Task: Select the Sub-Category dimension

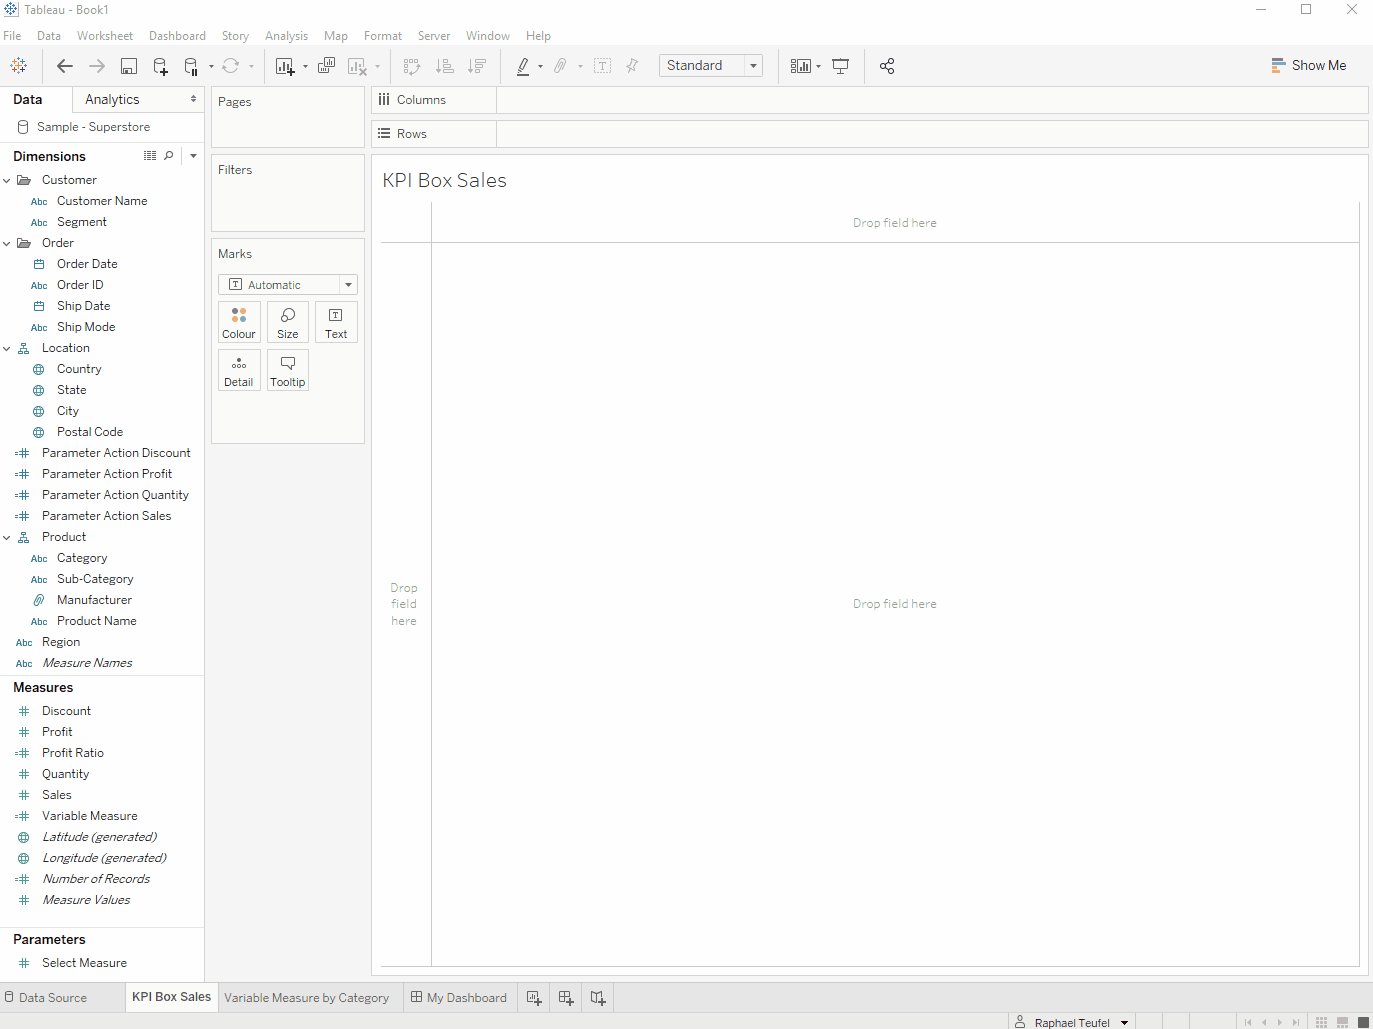Action: pyautogui.click(x=95, y=579)
